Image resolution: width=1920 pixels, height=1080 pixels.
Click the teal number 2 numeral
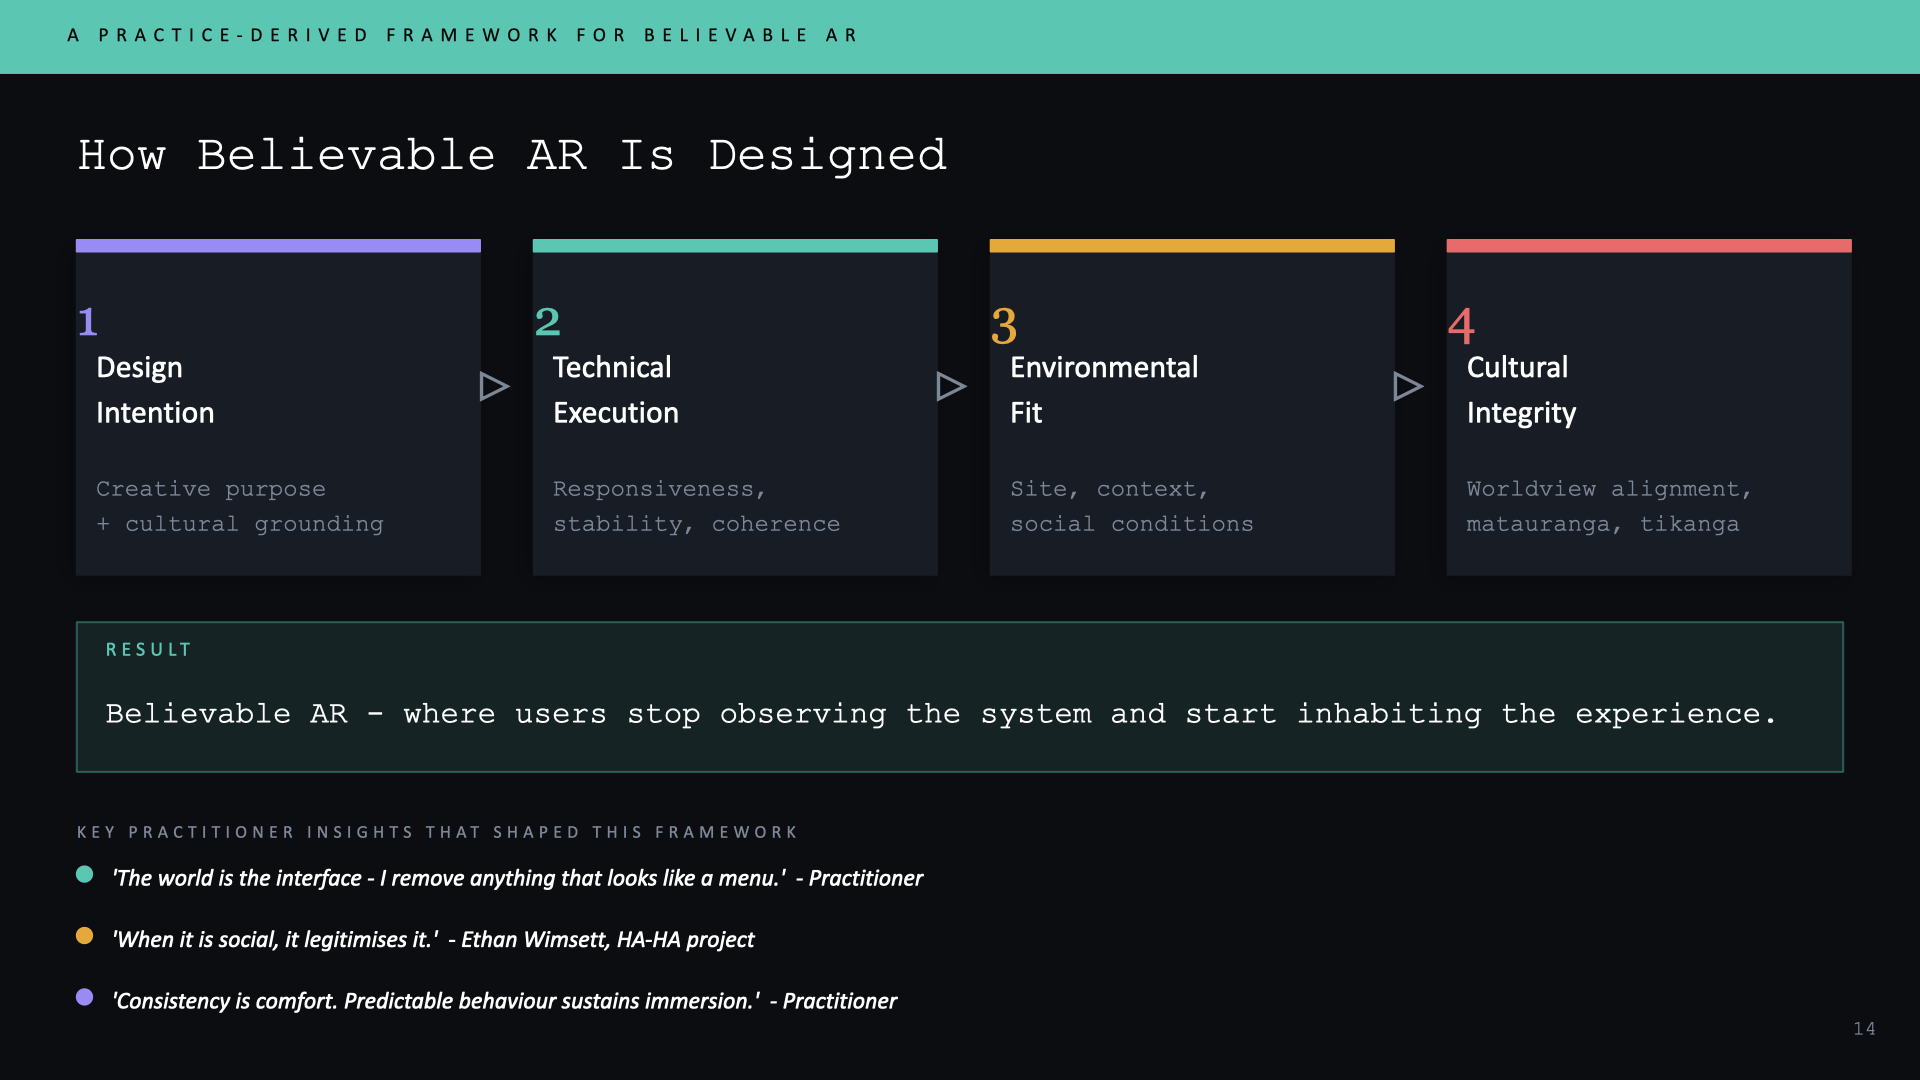547,322
